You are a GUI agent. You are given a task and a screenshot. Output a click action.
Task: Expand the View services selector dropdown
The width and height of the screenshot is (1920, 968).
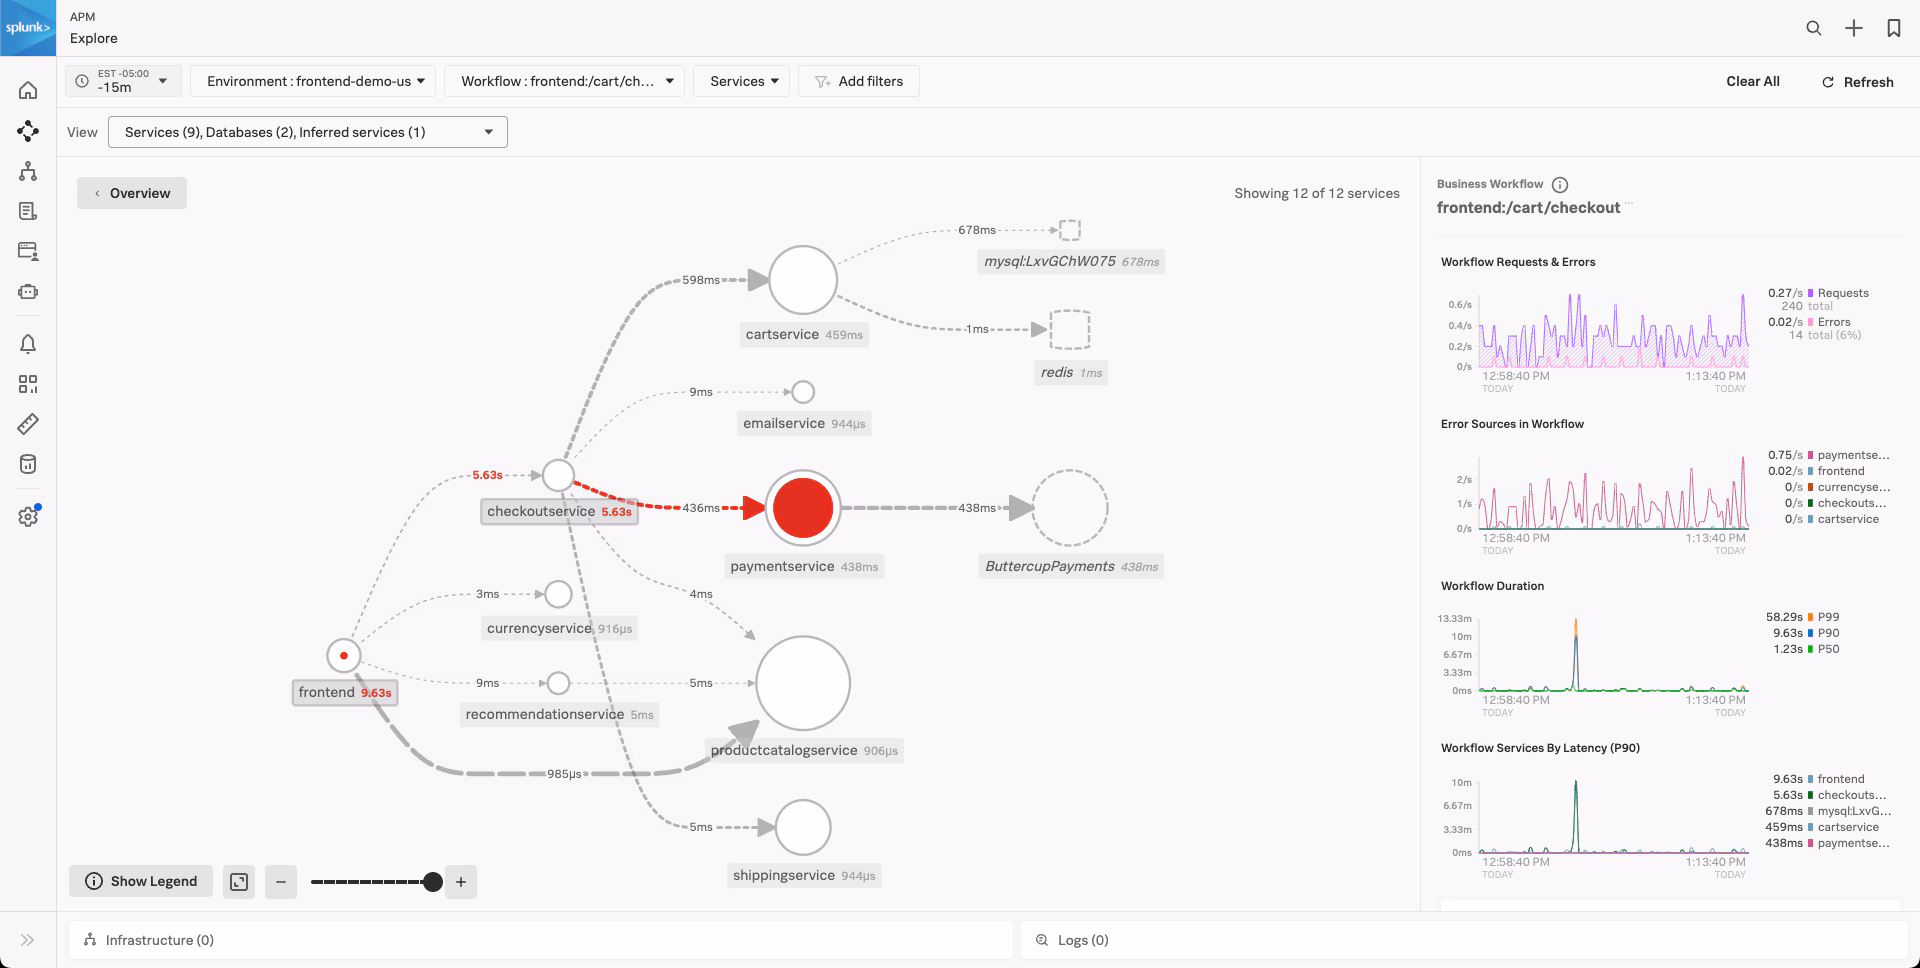pyautogui.click(x=308, y=132)
